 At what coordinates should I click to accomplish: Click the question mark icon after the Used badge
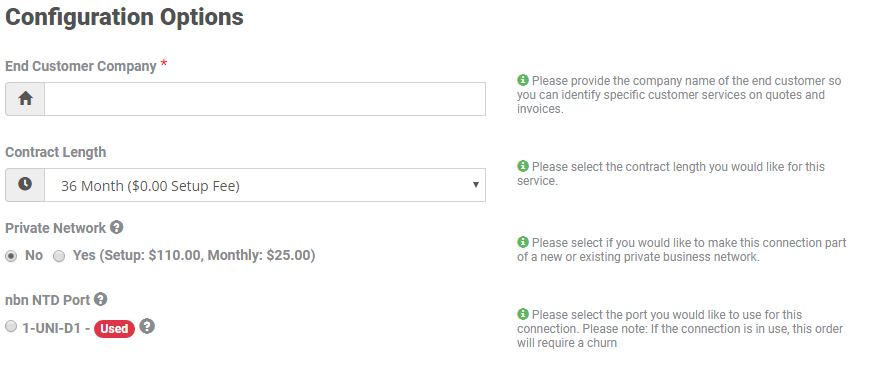tap(147, 327)
